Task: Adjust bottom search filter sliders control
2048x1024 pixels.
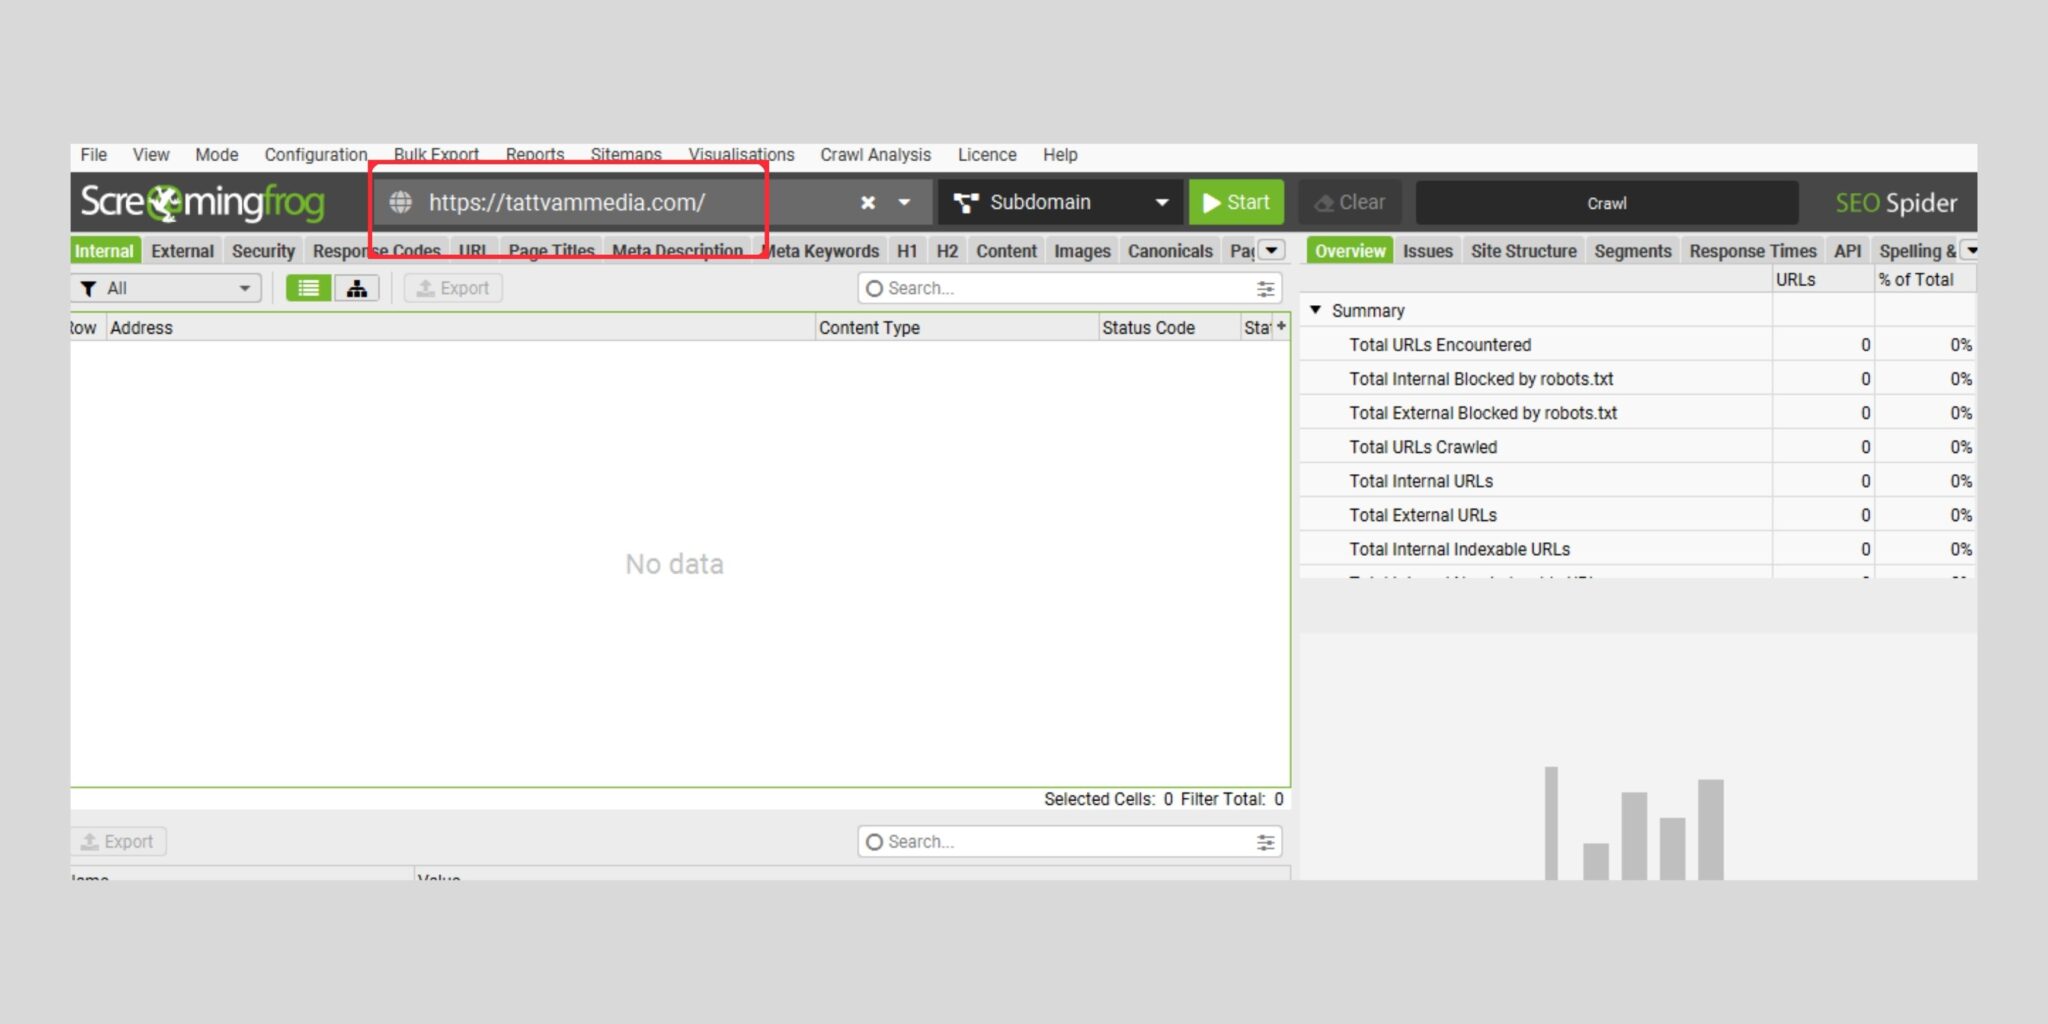Action: [x=1266, y=841]
